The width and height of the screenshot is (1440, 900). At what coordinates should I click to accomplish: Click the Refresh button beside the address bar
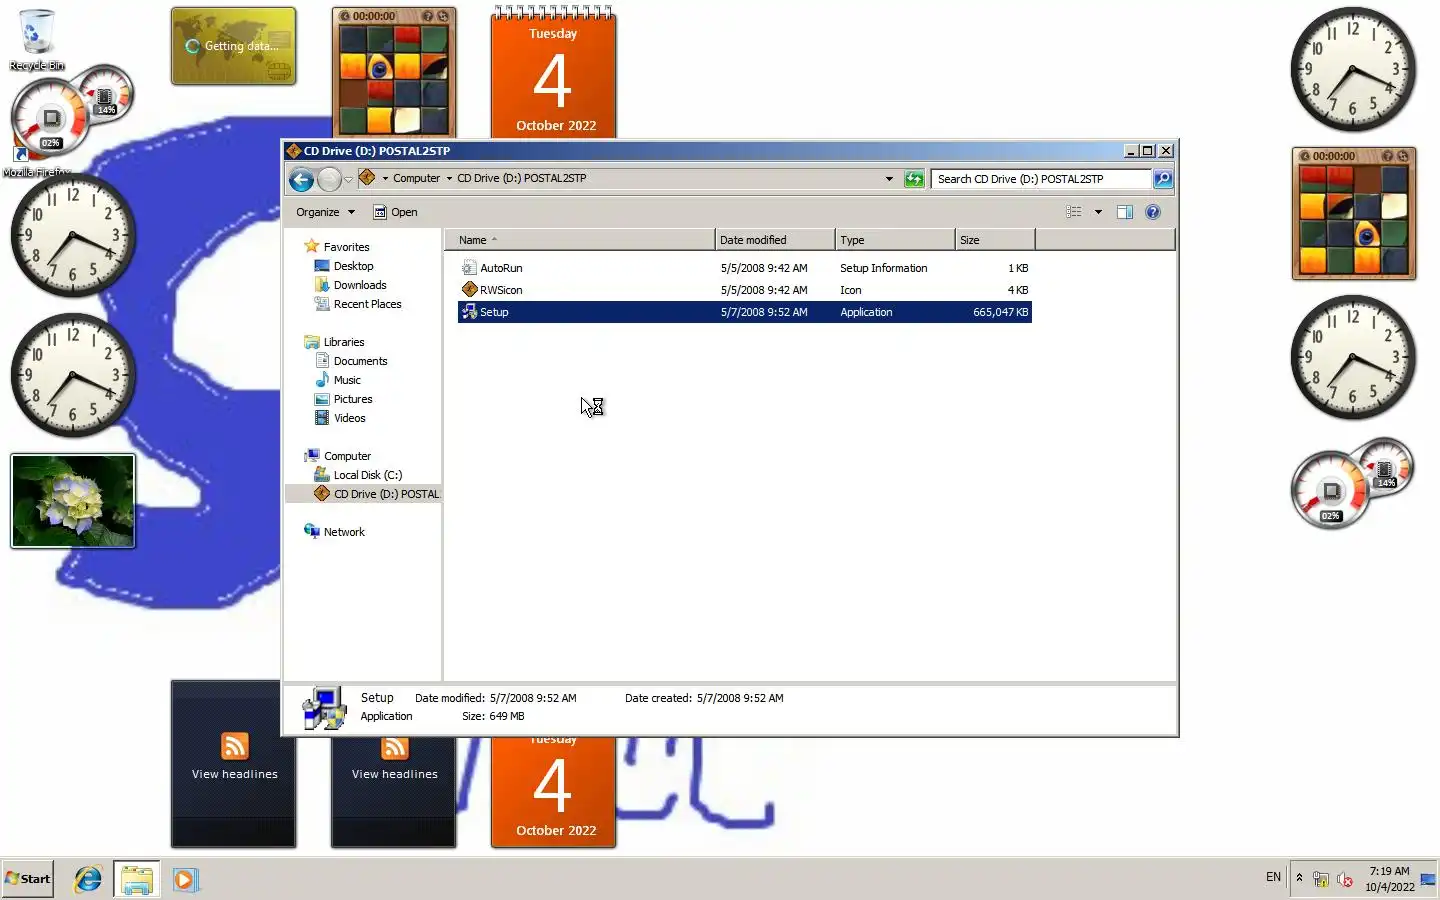click(914, 179)
